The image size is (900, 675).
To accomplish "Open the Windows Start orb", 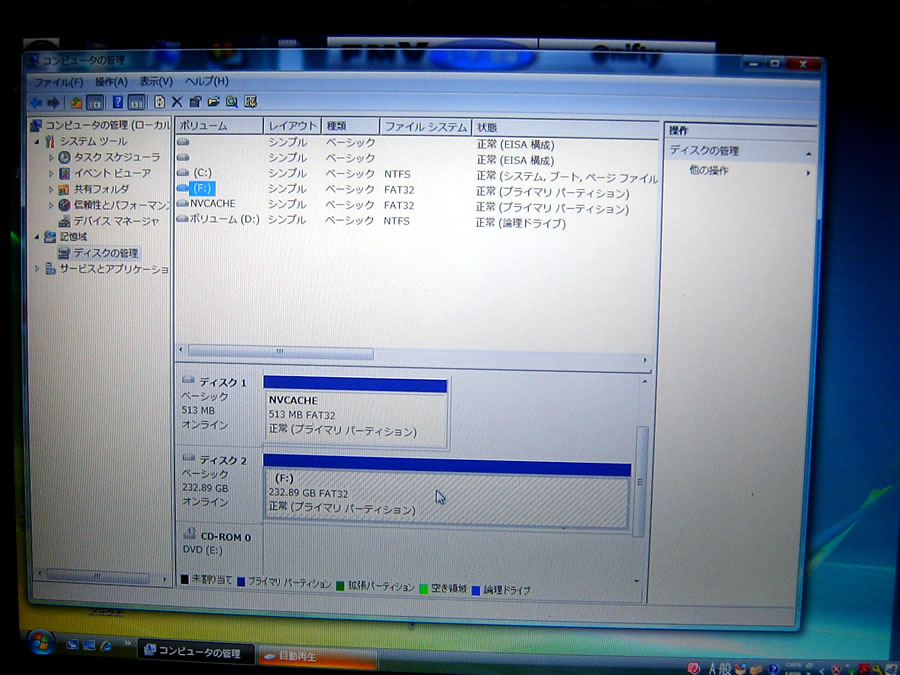I will (x=41, y=643).
